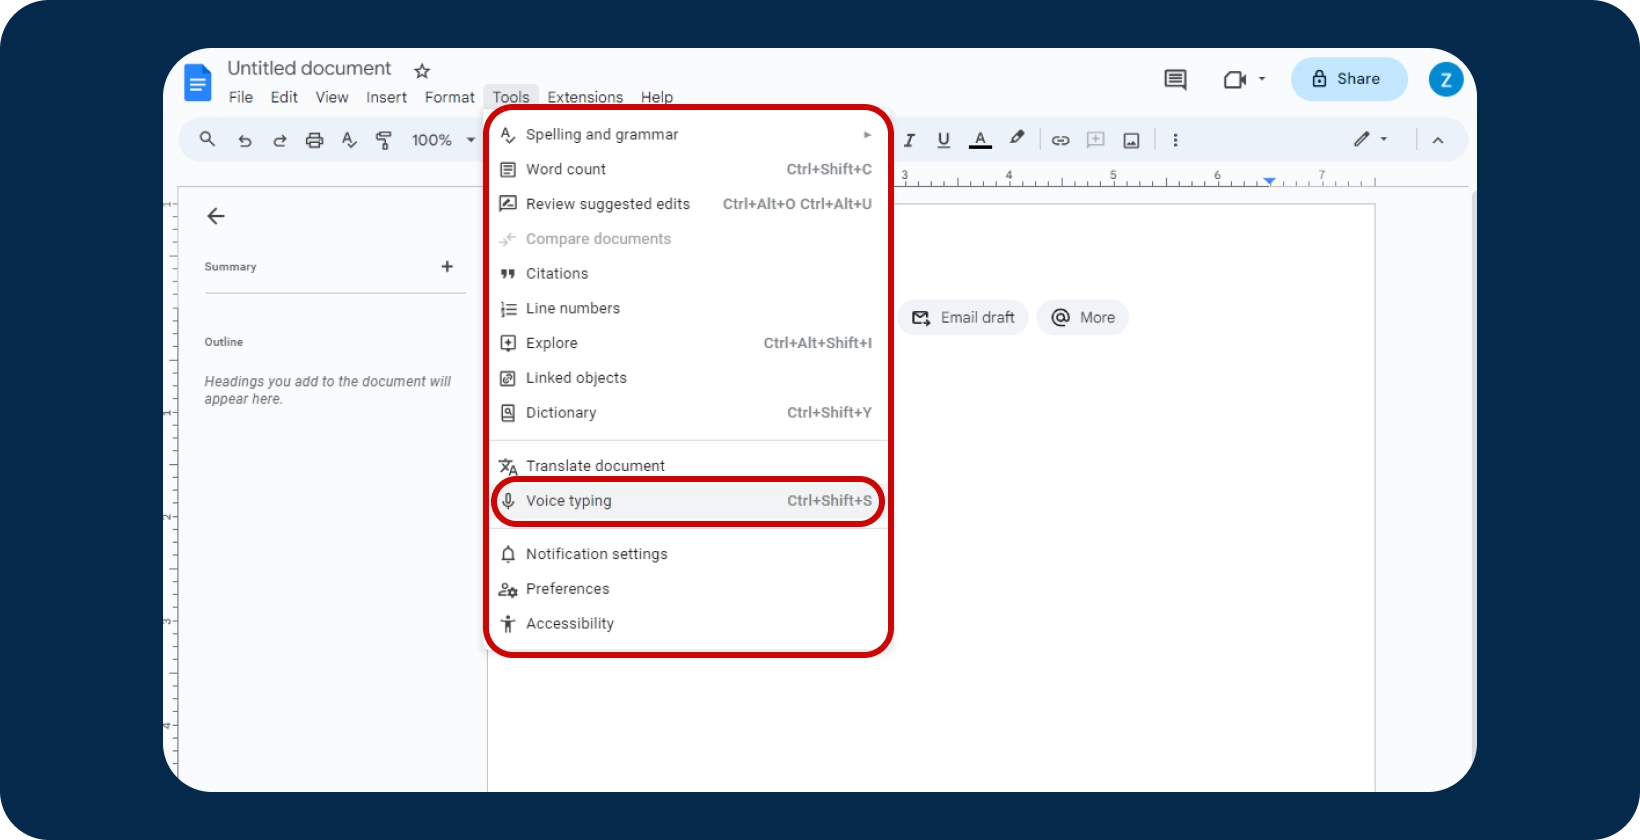Screen dimensions: 1640x840
Task: Open the Format menu
Action: click(450, 97)
